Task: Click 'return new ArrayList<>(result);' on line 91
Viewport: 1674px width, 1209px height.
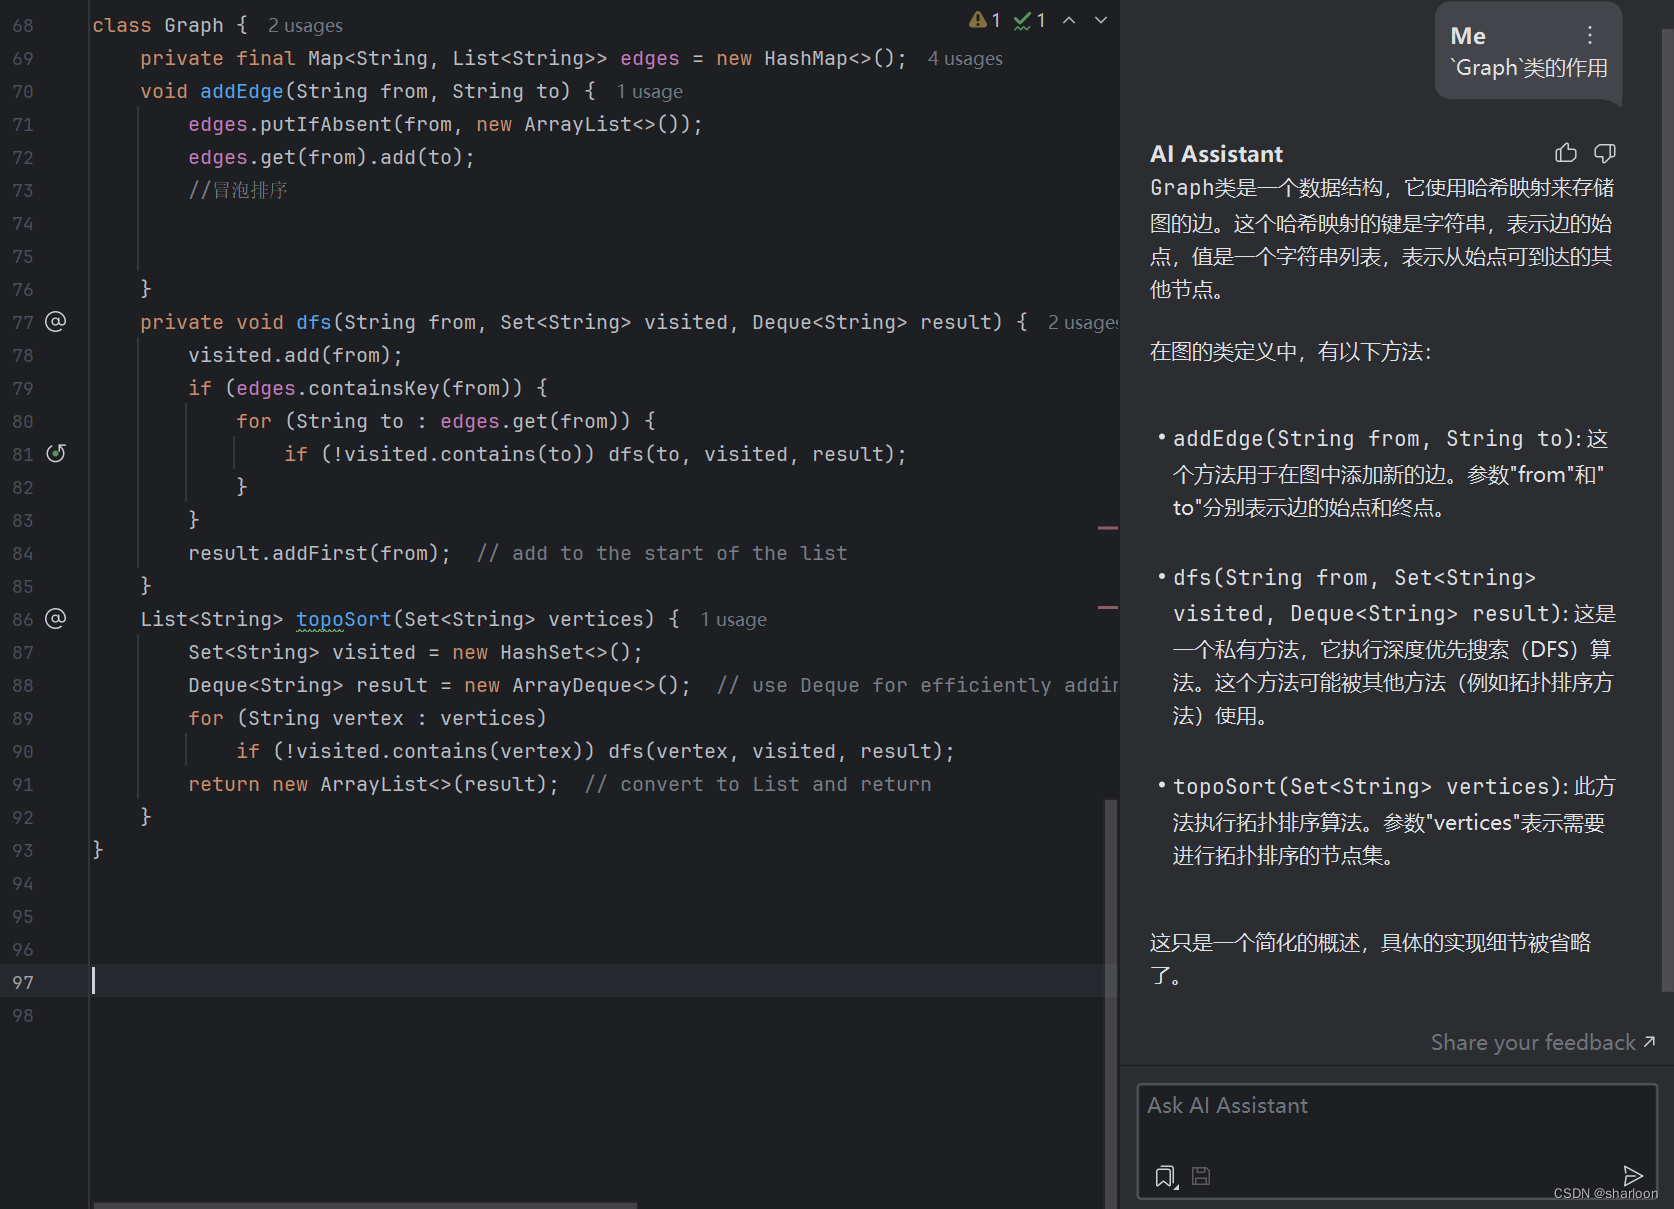Action: (374, 784)
